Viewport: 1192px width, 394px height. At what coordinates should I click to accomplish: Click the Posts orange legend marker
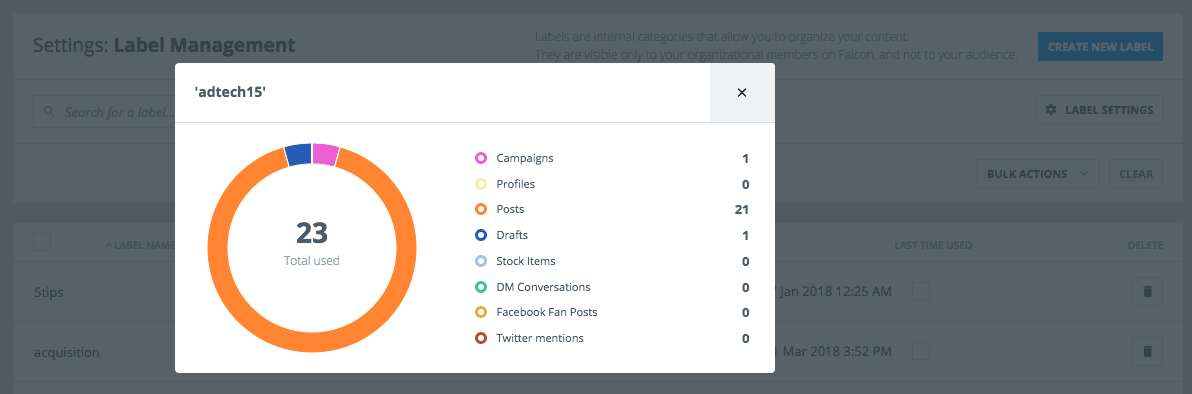(x=480, y=209)
